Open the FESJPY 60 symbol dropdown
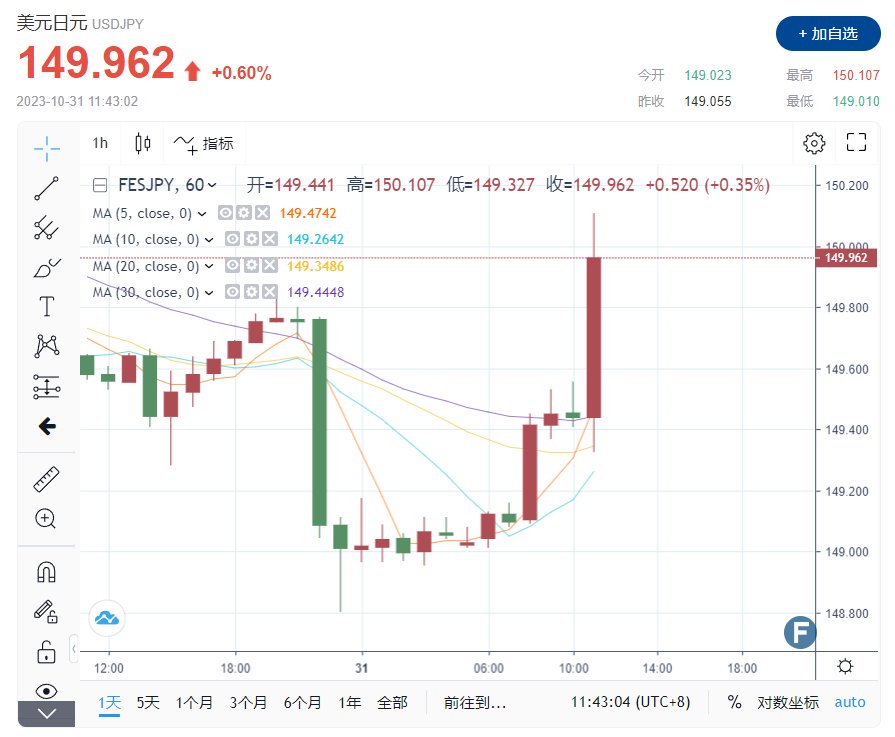This screenshot has height=737, width=895. [211, 185]
